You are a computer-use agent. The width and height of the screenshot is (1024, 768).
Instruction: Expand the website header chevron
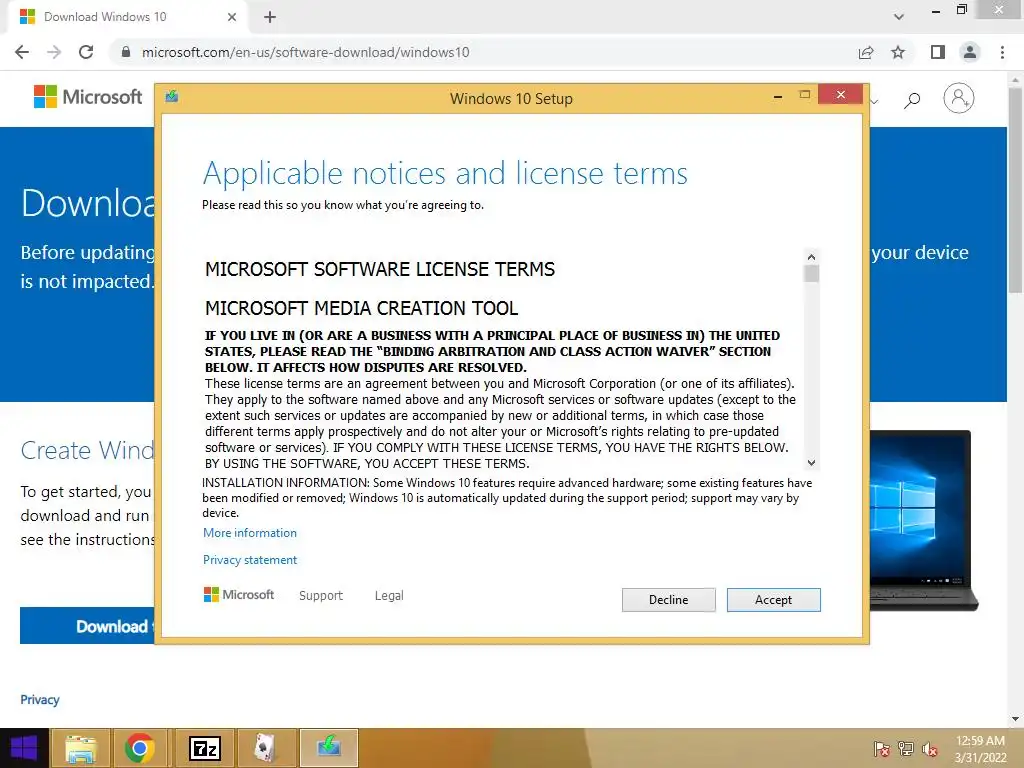pyautogui.click(x=874, y=101)
